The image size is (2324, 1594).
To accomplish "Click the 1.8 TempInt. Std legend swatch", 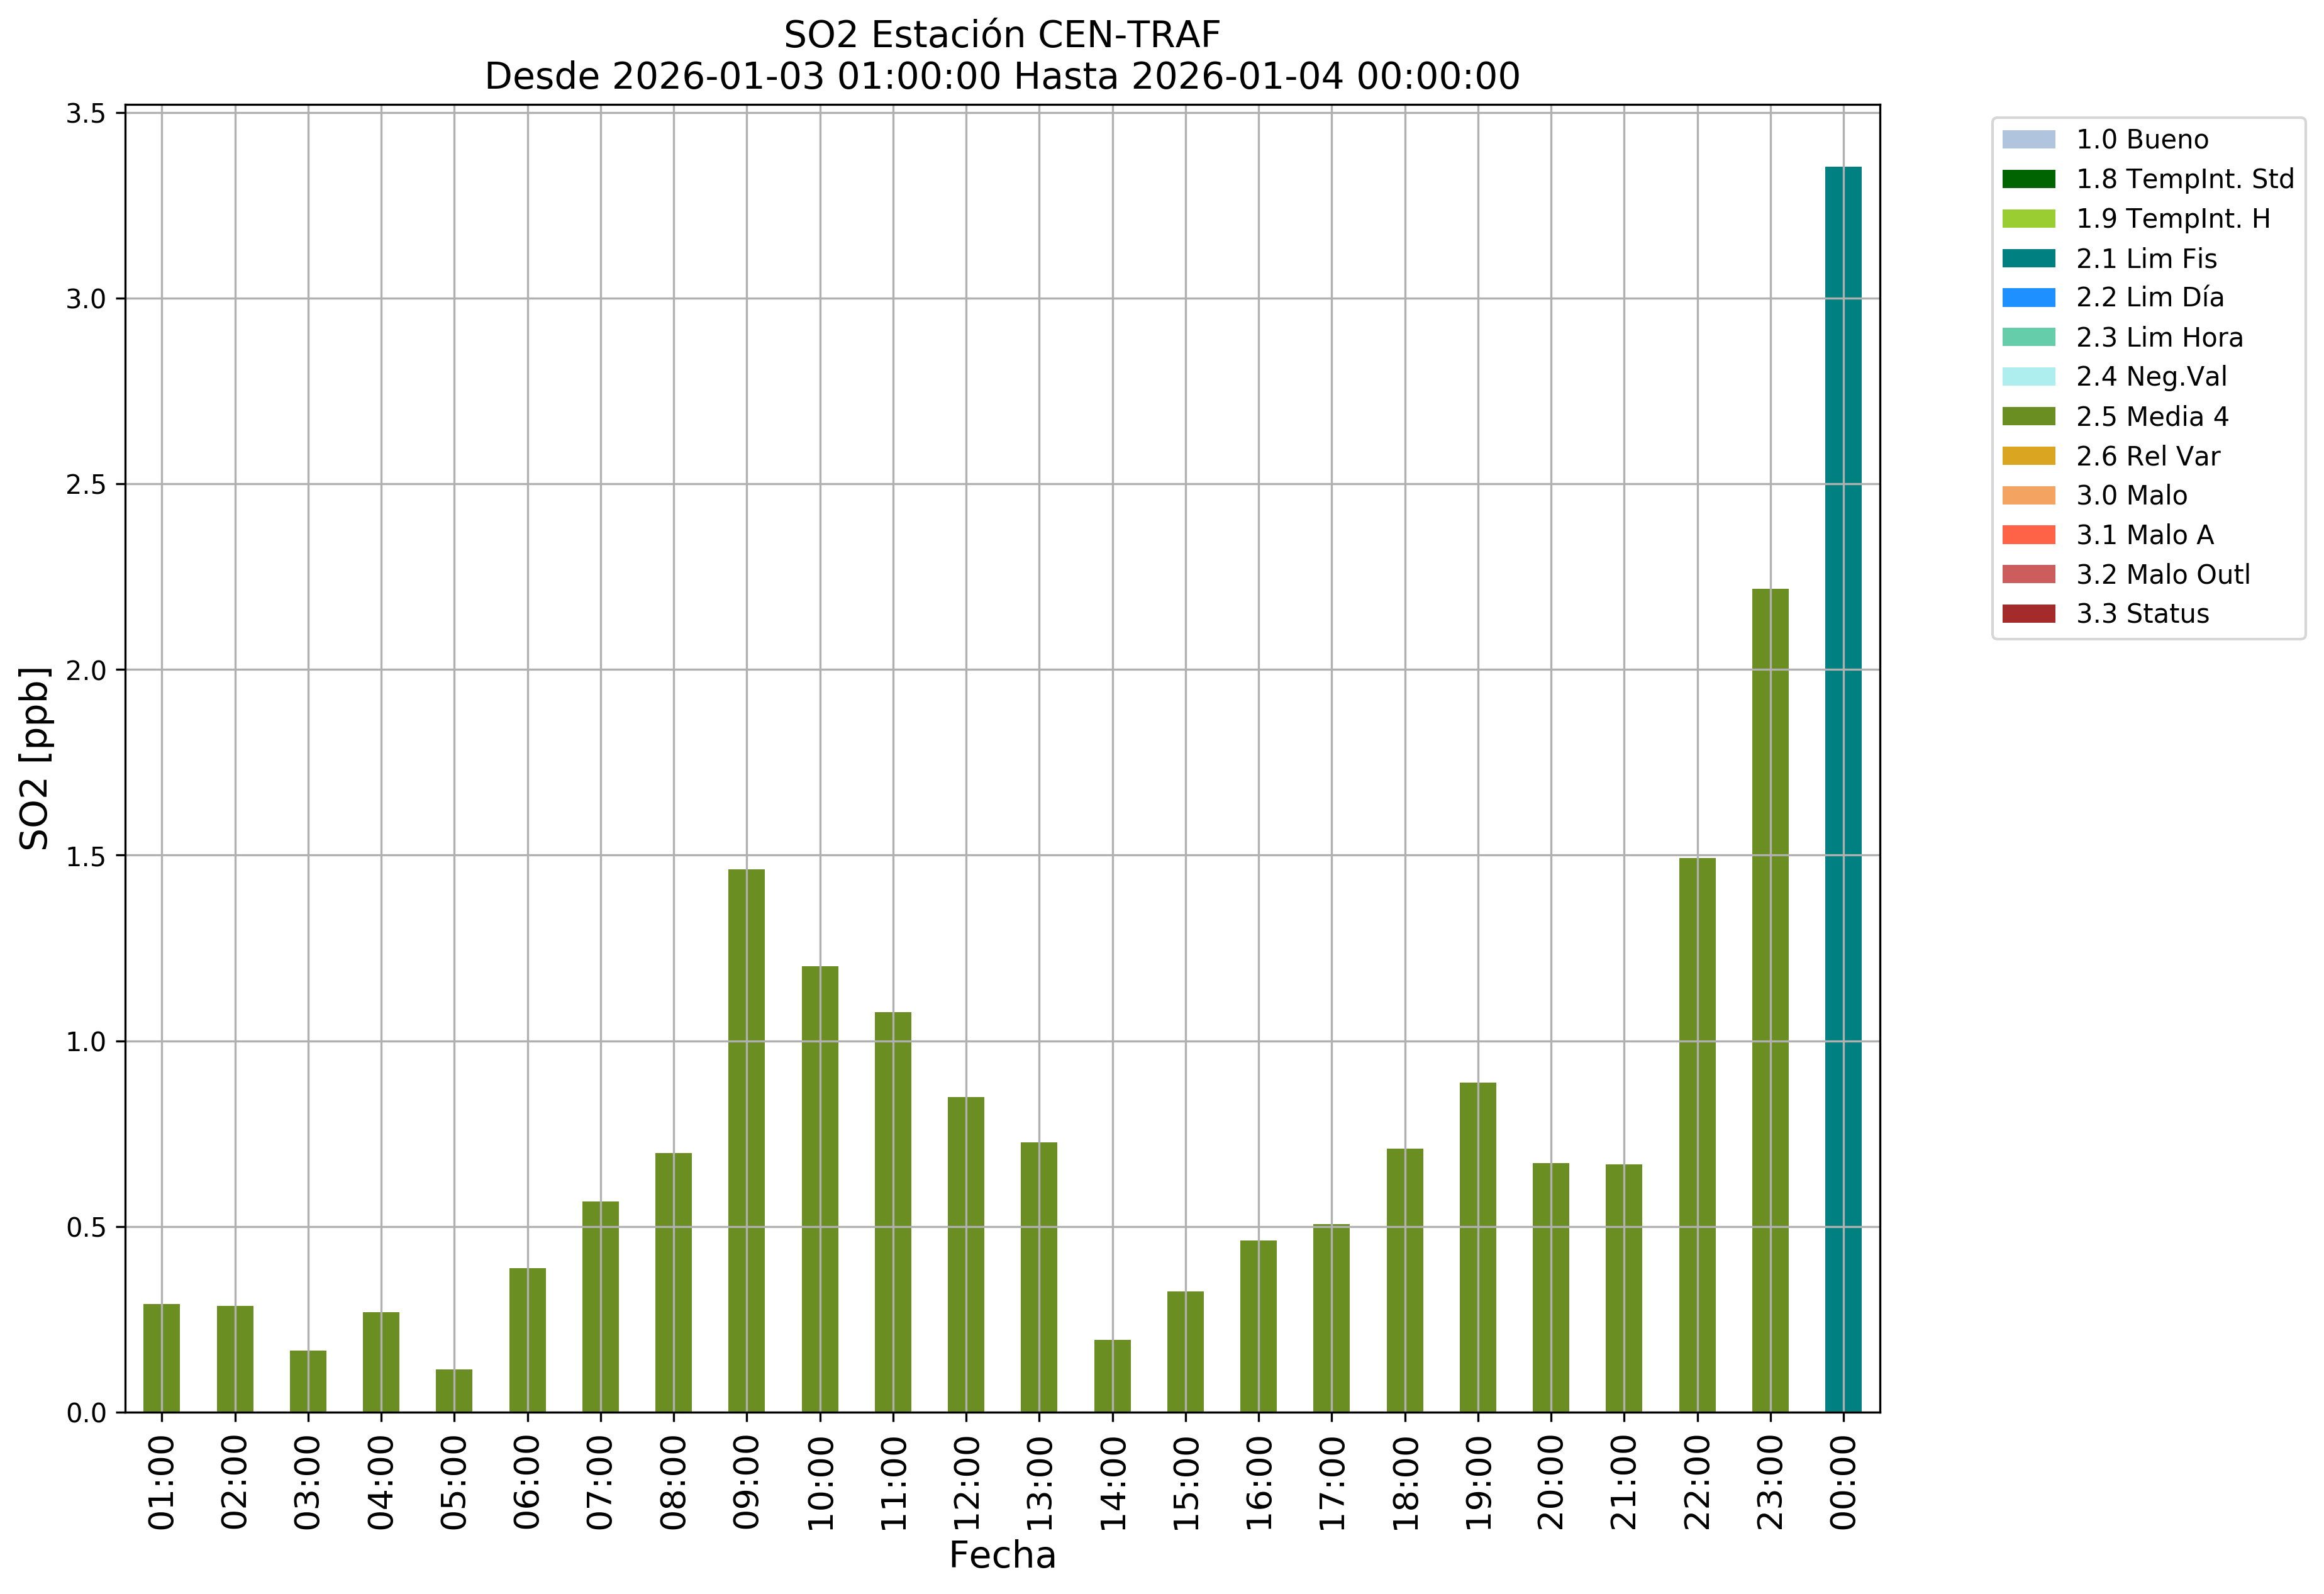I will (x=2028, y=179).
